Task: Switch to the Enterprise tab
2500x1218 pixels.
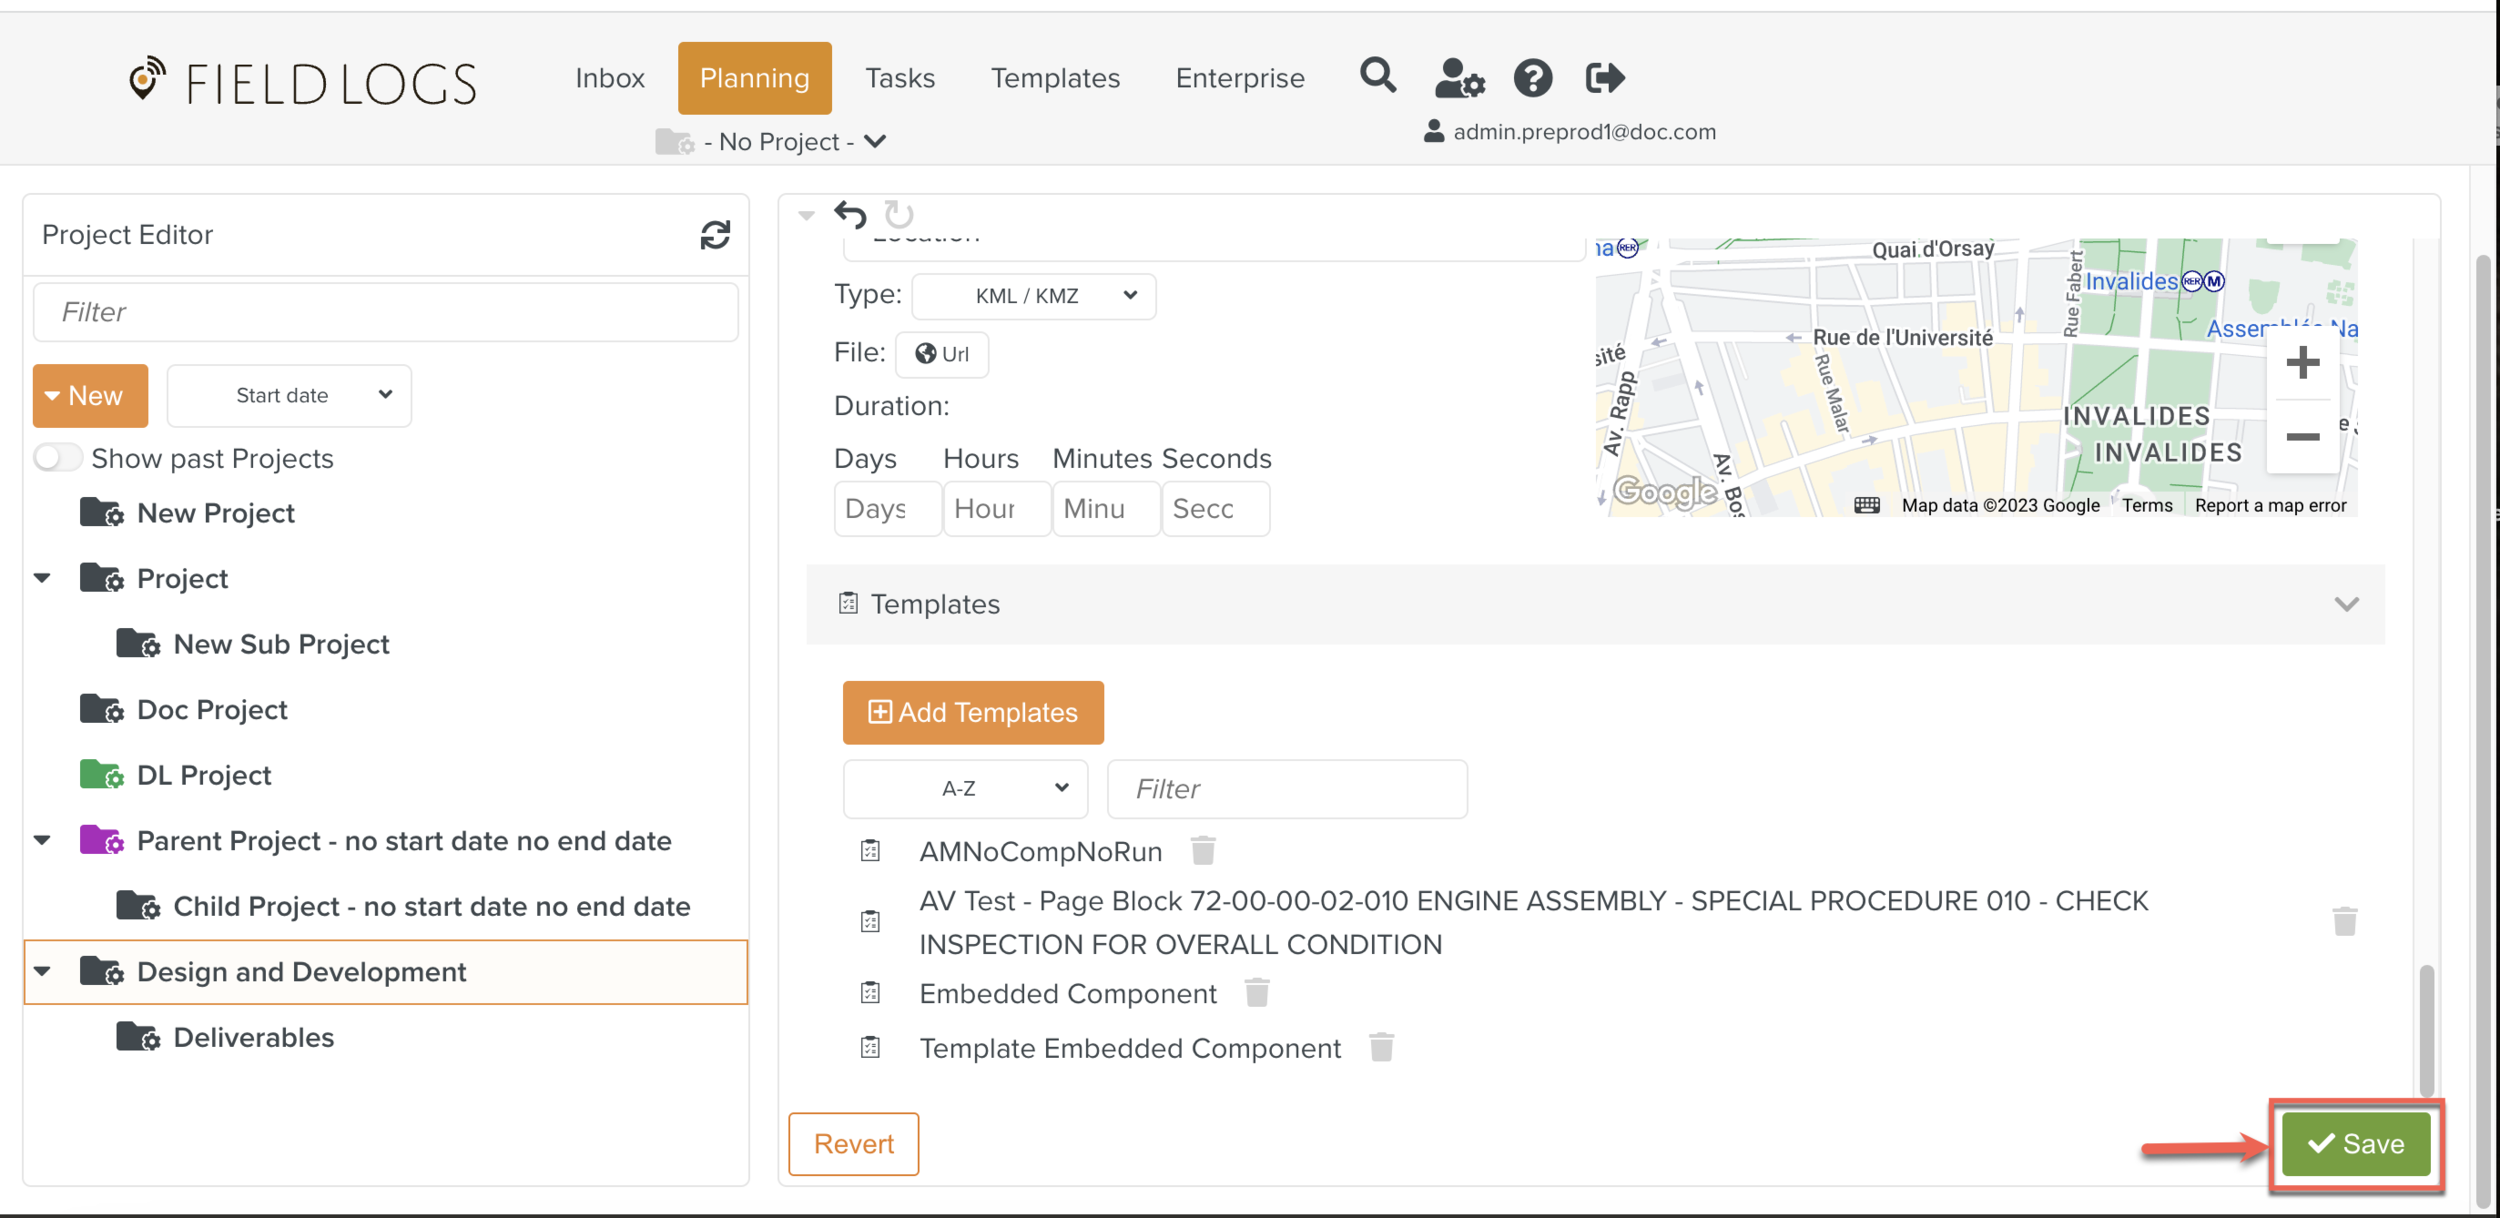Action: click(x=1240, y=78)
